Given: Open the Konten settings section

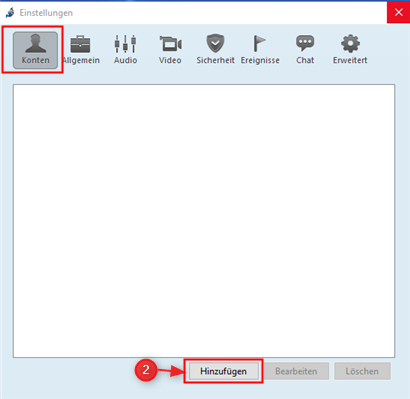Looking at the screenshot, I should pos(35,50).
